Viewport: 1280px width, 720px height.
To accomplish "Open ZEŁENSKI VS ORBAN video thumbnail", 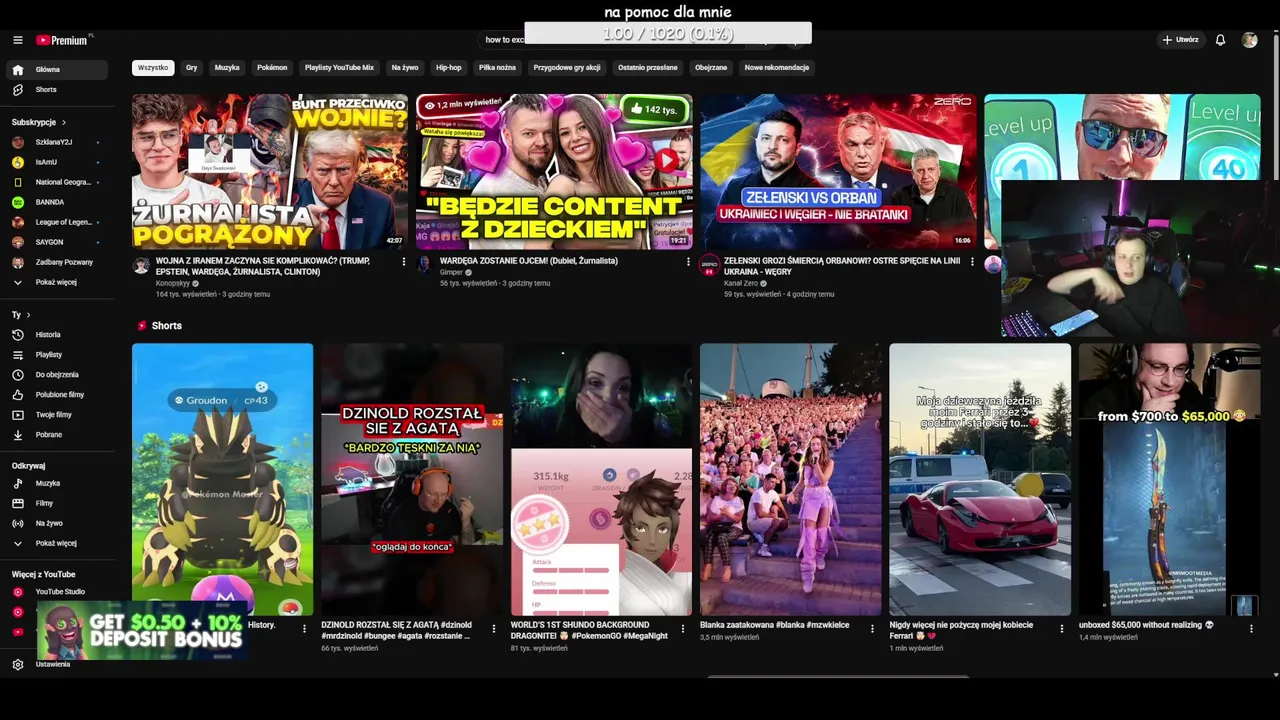I will 838,171.
